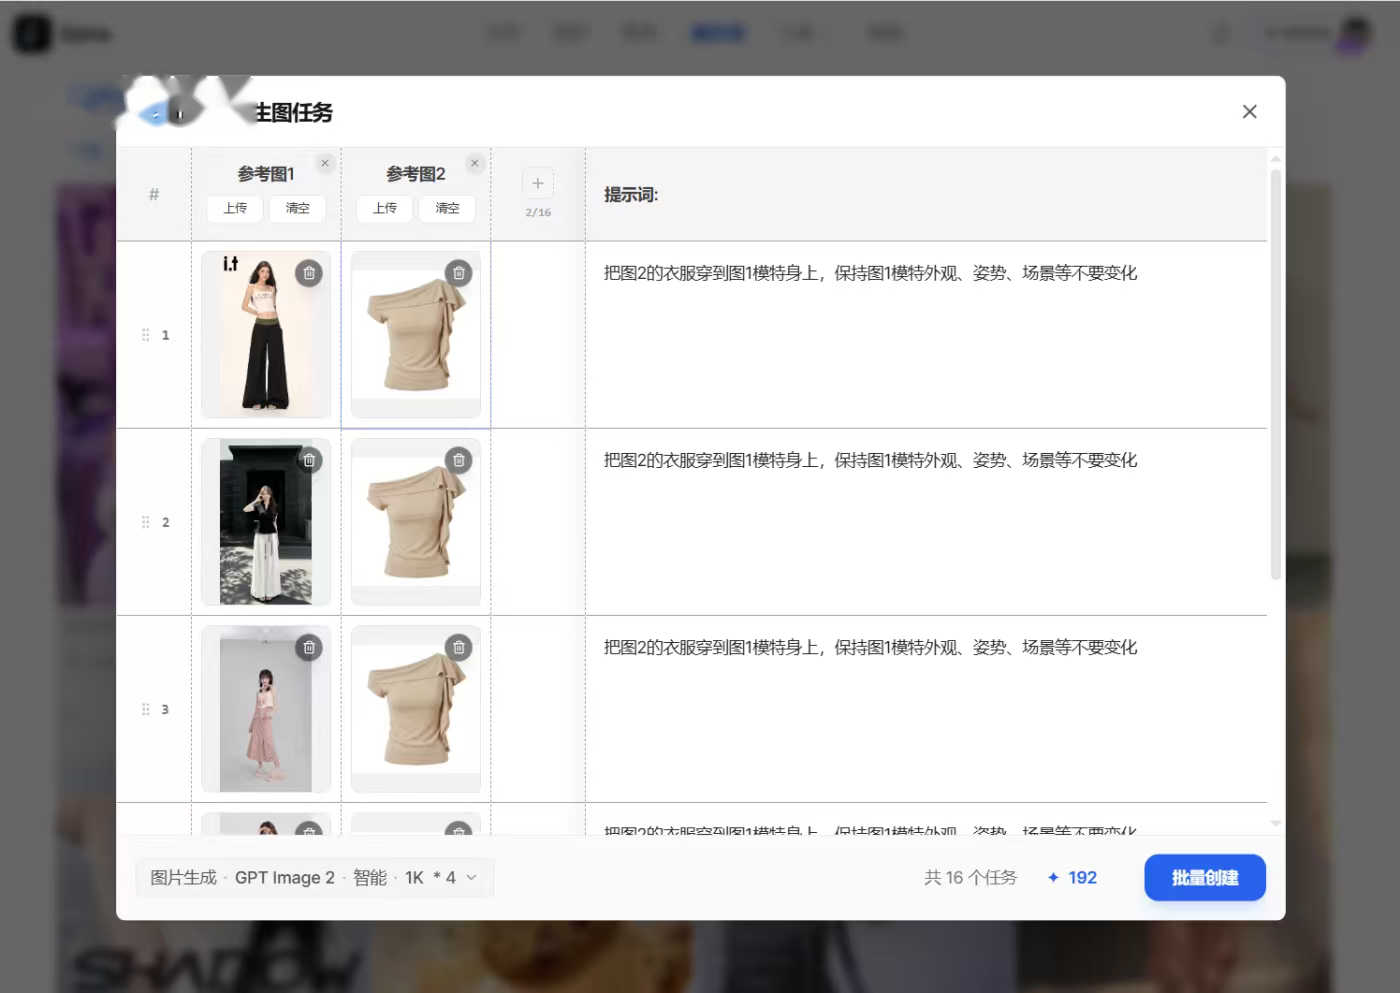
Task: Open the GPT Image 2 model settings dropdown
Action: 314,877
